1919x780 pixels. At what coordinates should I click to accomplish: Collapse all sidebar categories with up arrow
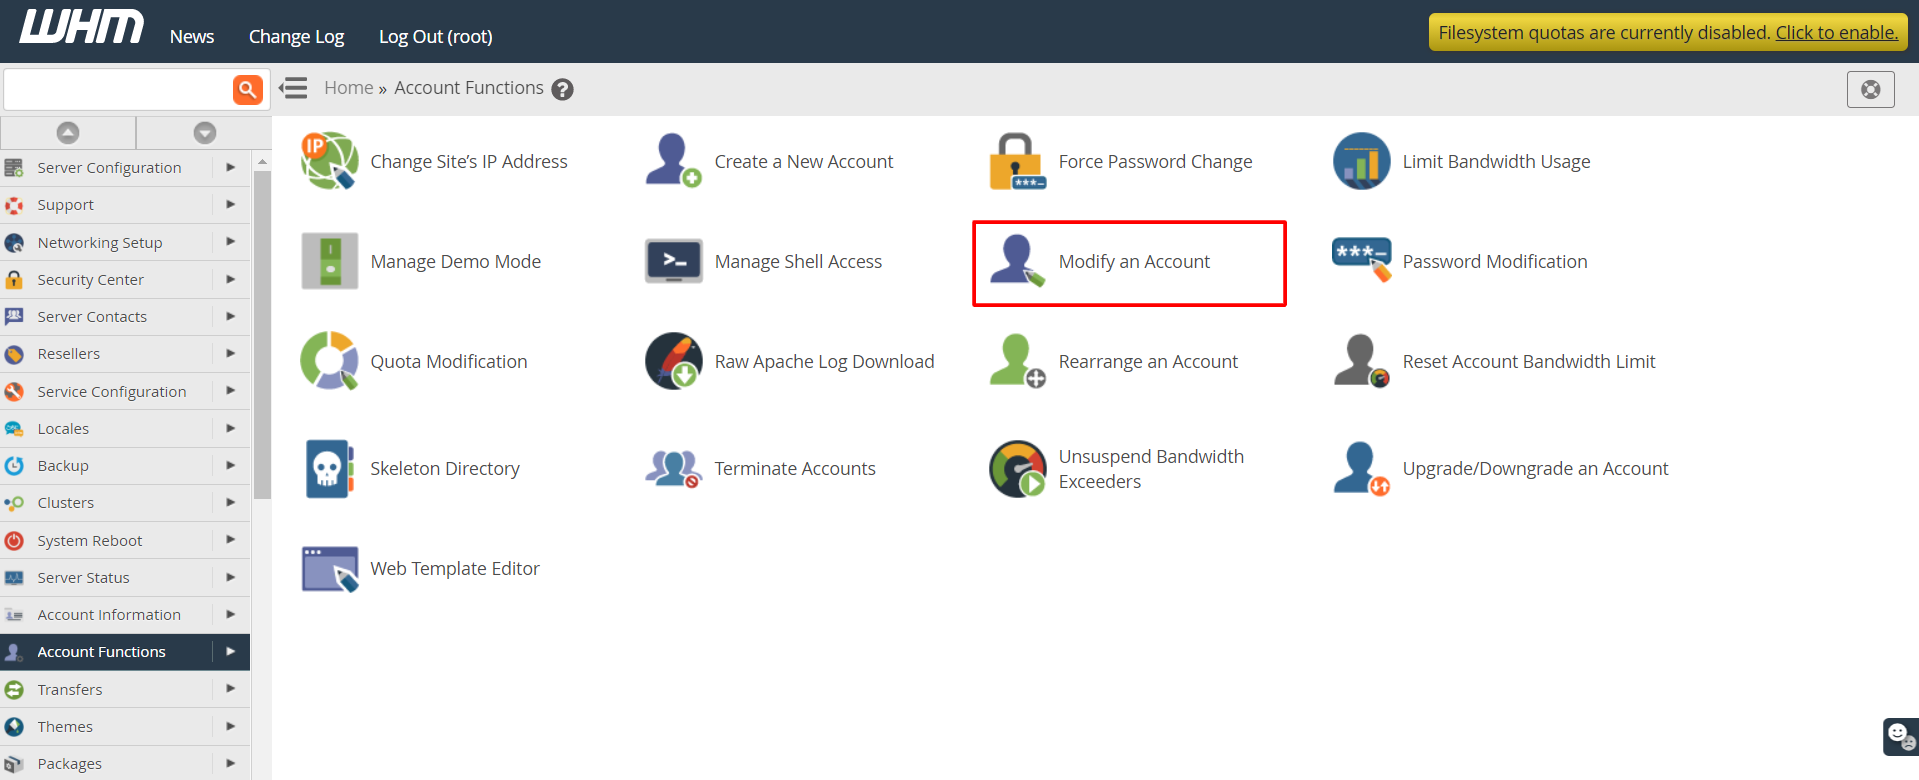click(68, 132)
